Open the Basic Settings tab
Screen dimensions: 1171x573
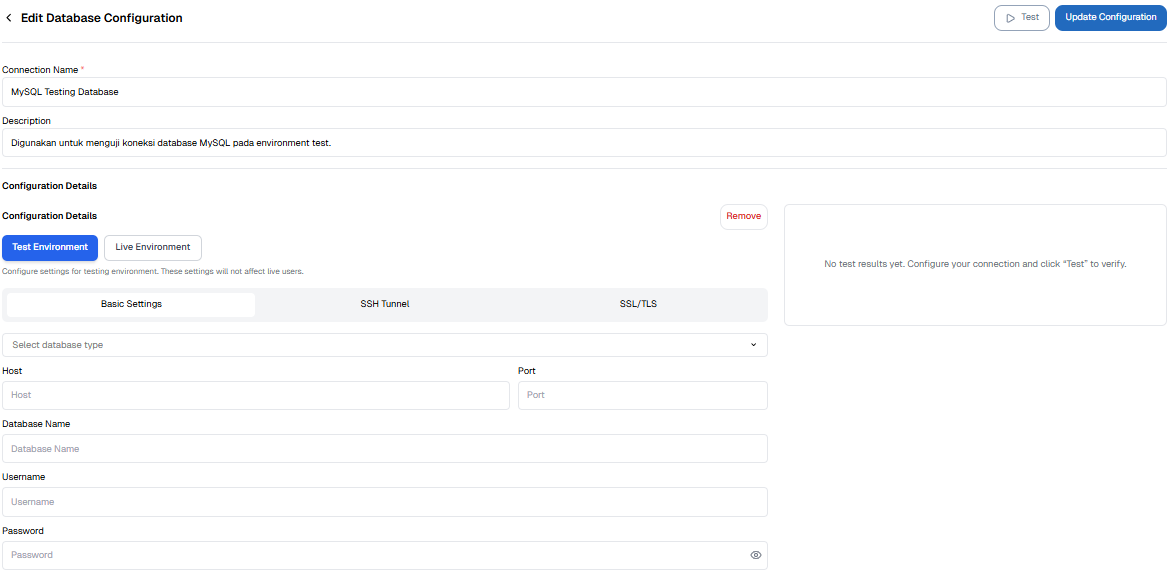point(131,305)
